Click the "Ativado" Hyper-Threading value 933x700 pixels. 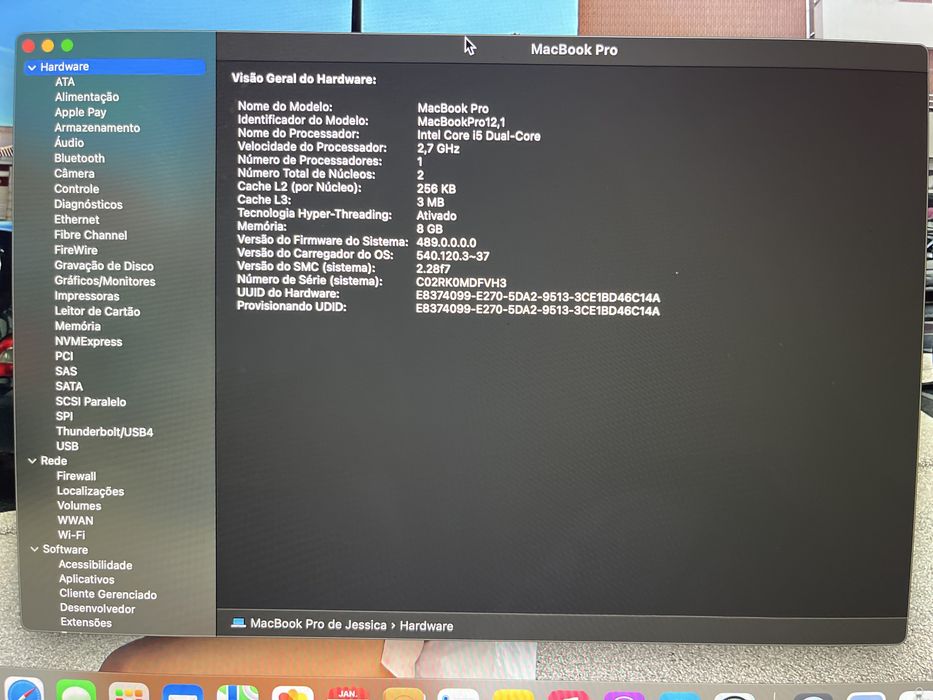(x=436, y=216)
